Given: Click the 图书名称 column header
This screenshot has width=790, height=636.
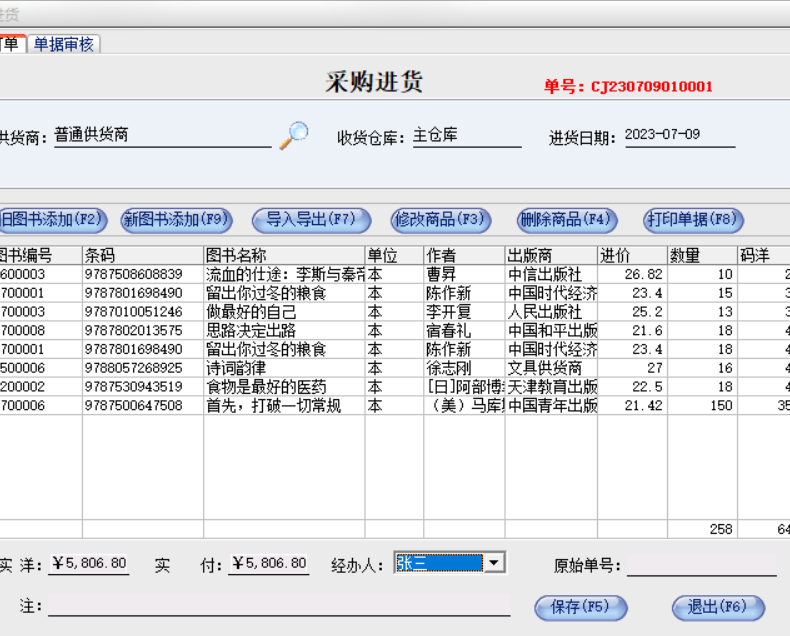Looking at the screenshot, I should point(284,256).
